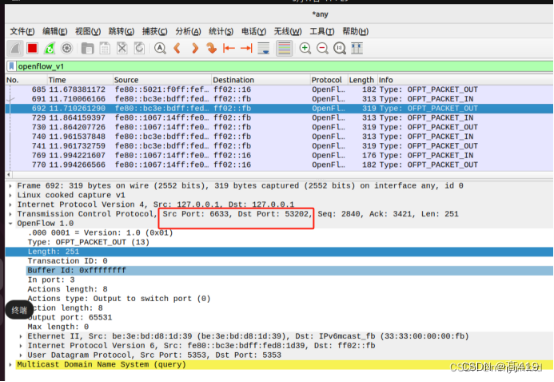The image size is (554, 382).
Task: Sort by the Time column header
Action: 80,80
